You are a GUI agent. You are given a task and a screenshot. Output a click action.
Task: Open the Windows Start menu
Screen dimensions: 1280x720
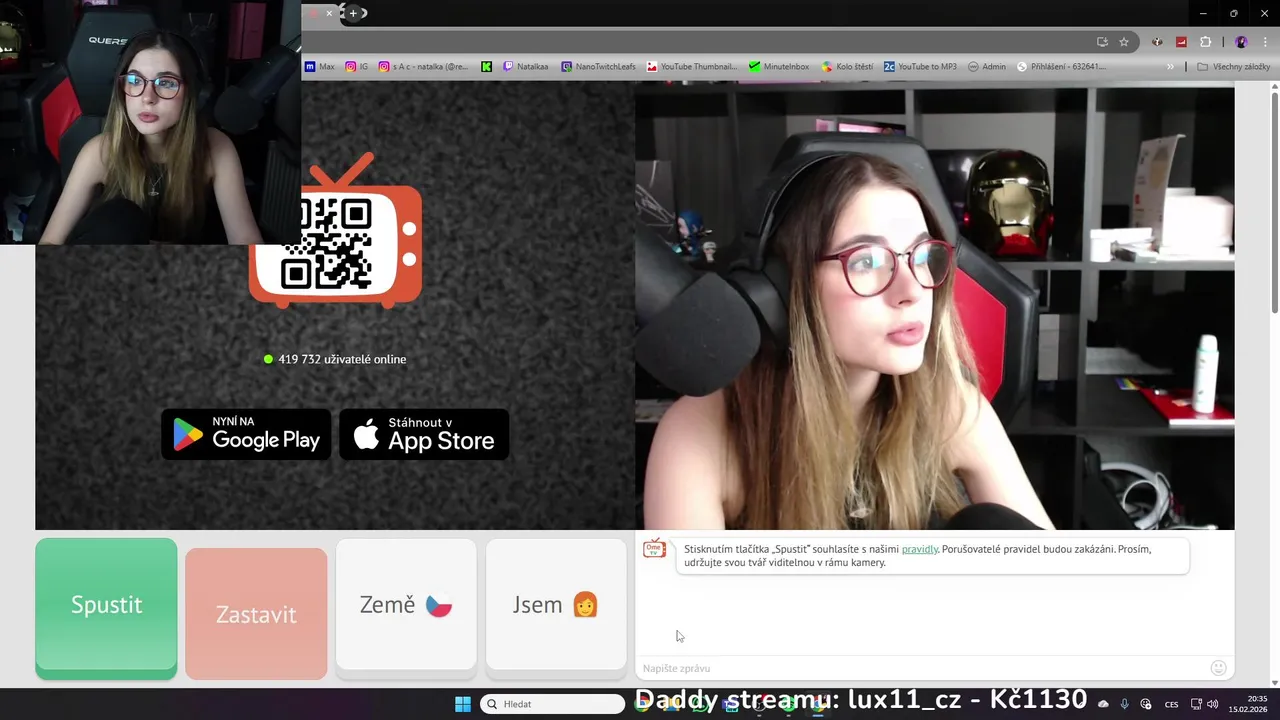[x=462, y=704]
